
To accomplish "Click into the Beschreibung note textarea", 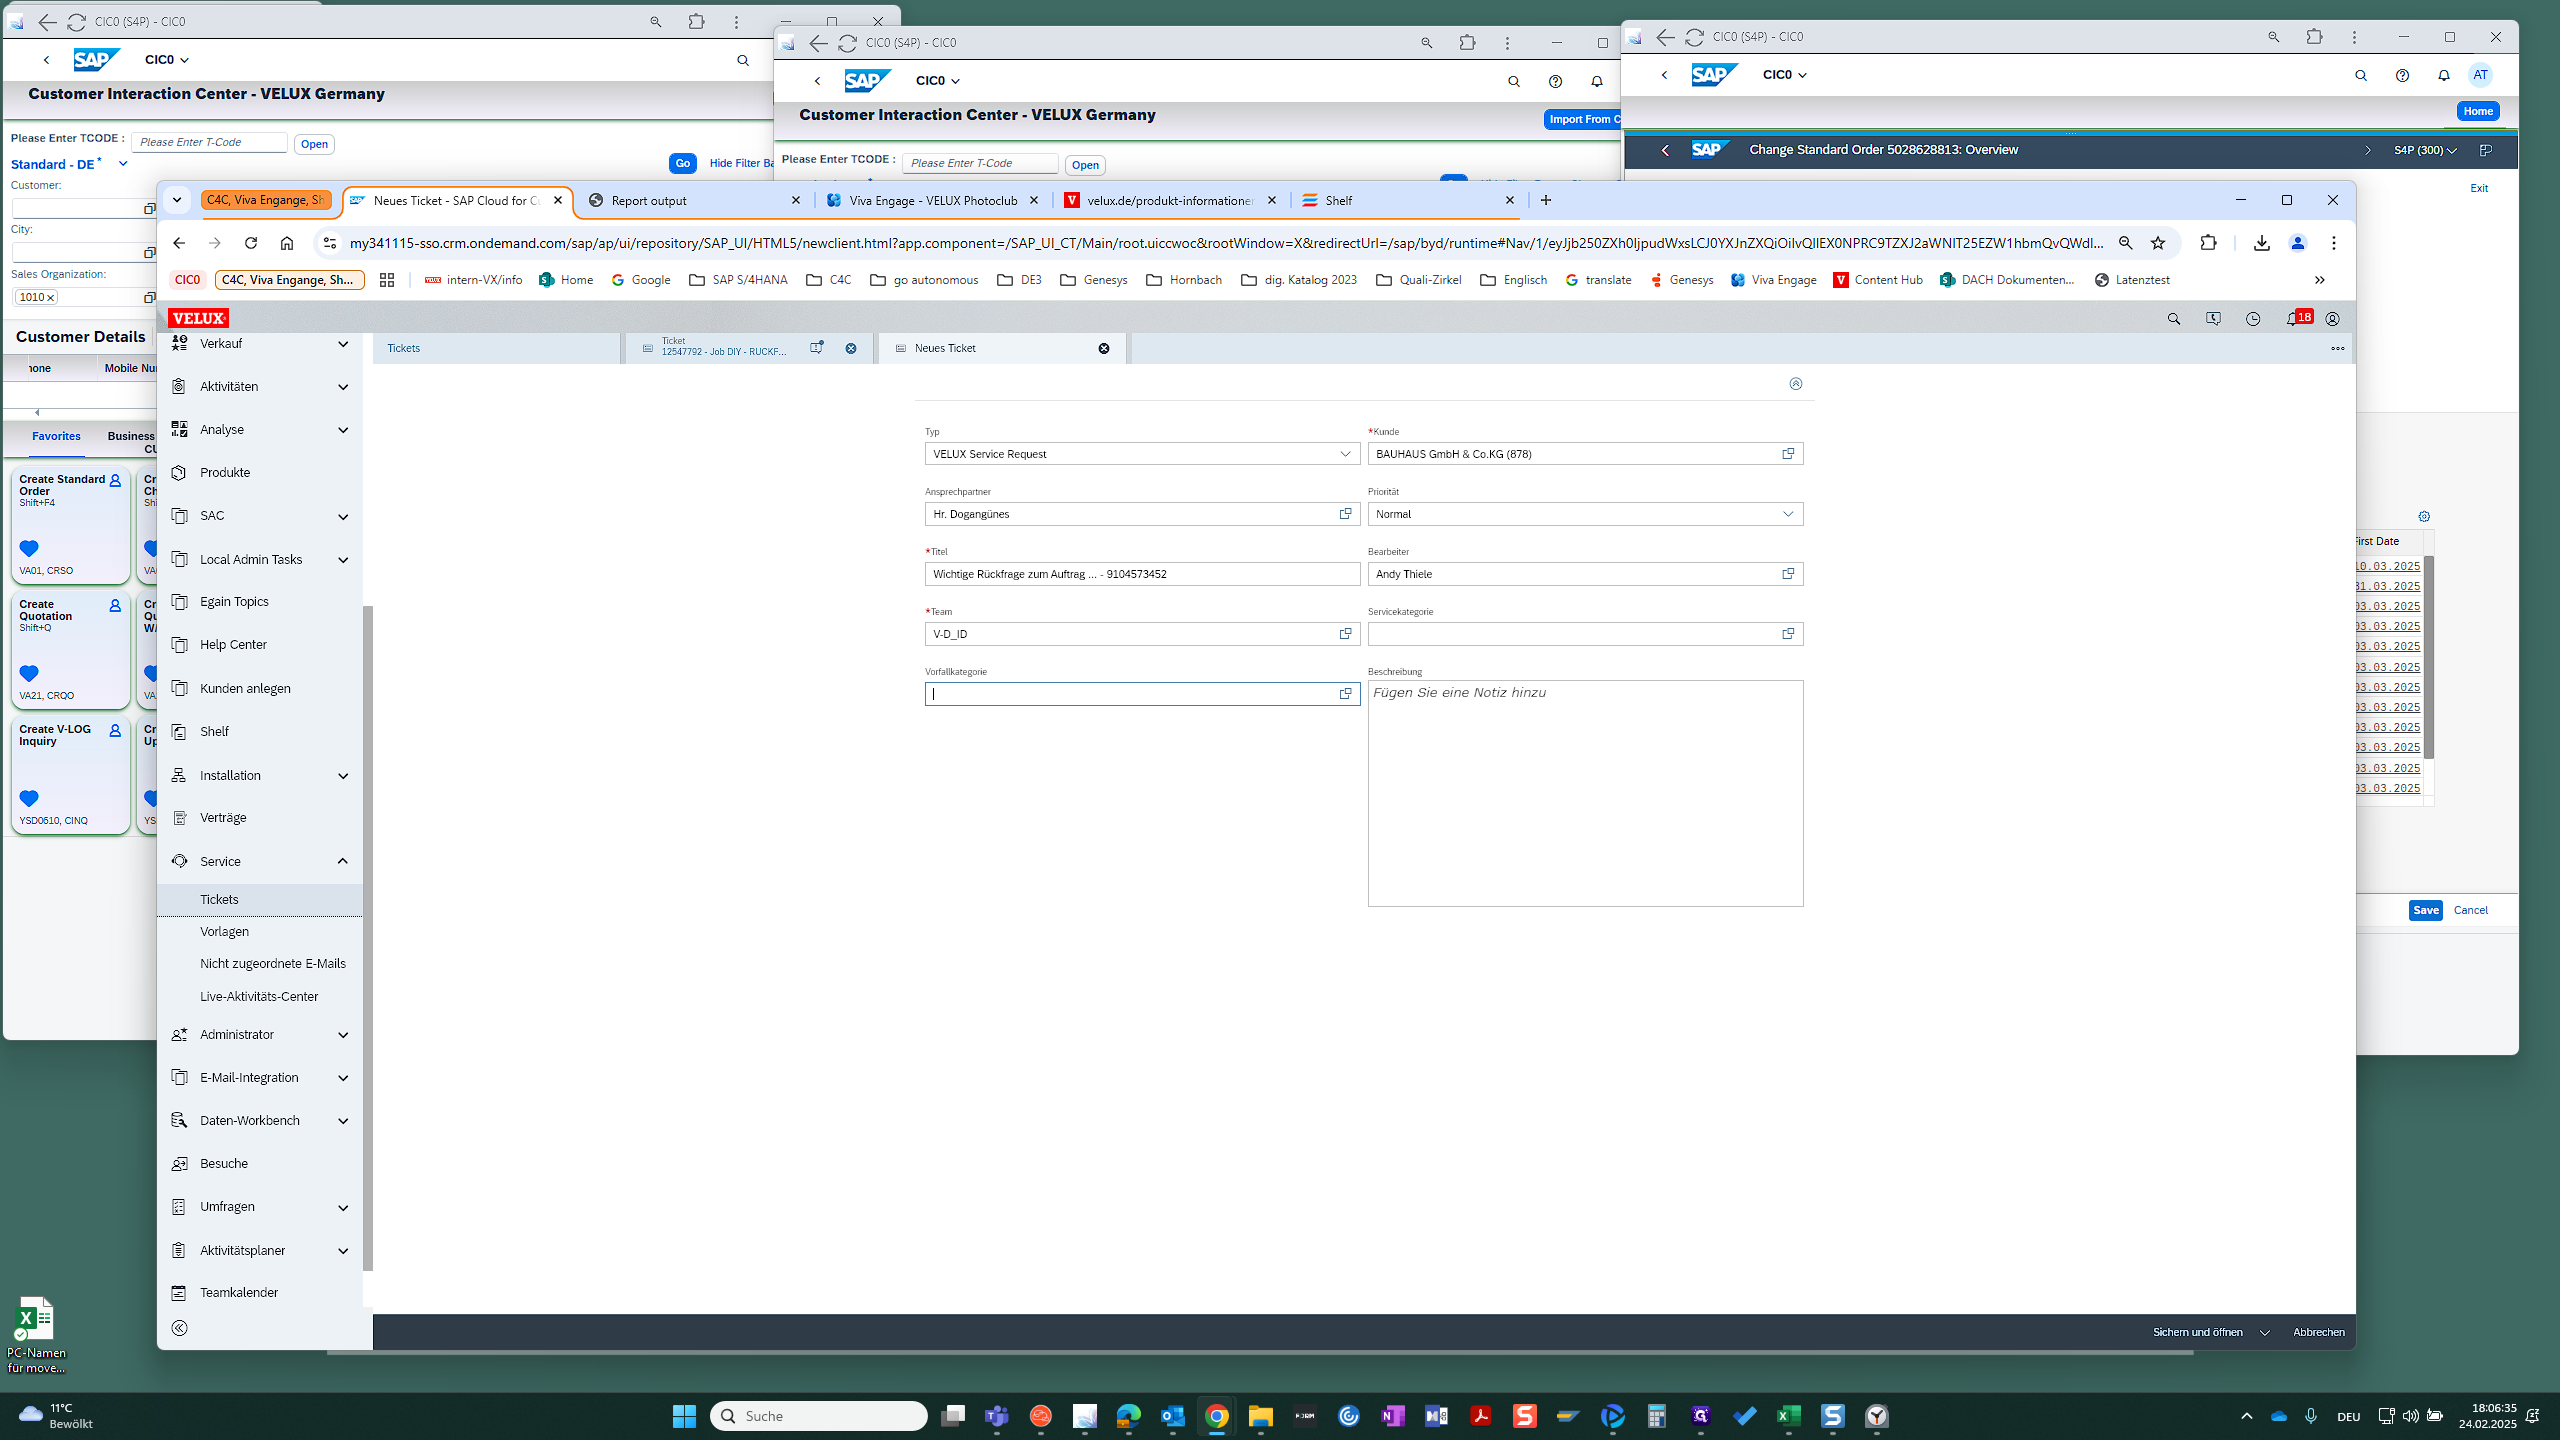I will (x=1585, y=794).
